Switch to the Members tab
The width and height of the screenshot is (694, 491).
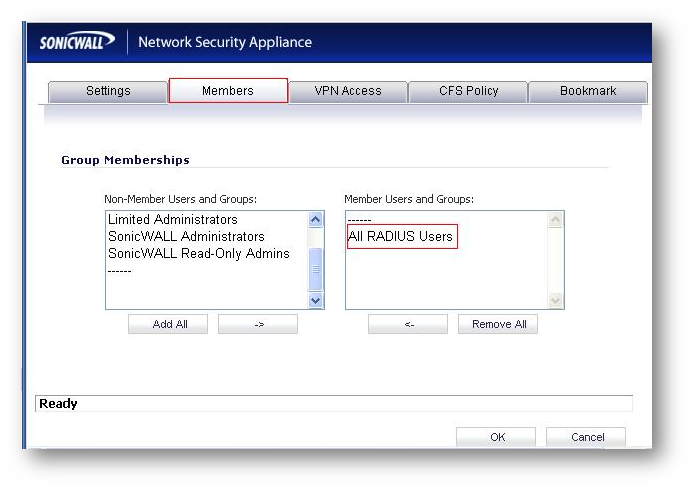click(228, 91)
